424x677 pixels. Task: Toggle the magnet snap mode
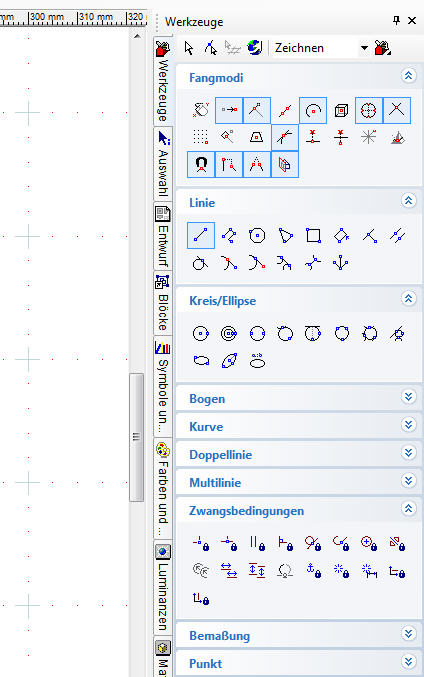[x=201, y=165]
